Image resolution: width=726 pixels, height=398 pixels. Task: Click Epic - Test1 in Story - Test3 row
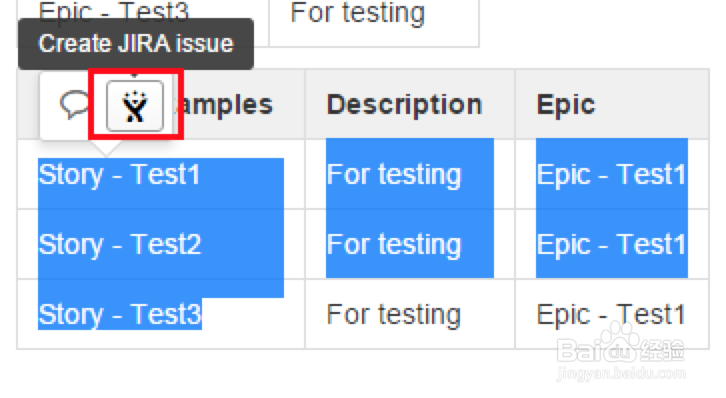(x=611, y=315)
